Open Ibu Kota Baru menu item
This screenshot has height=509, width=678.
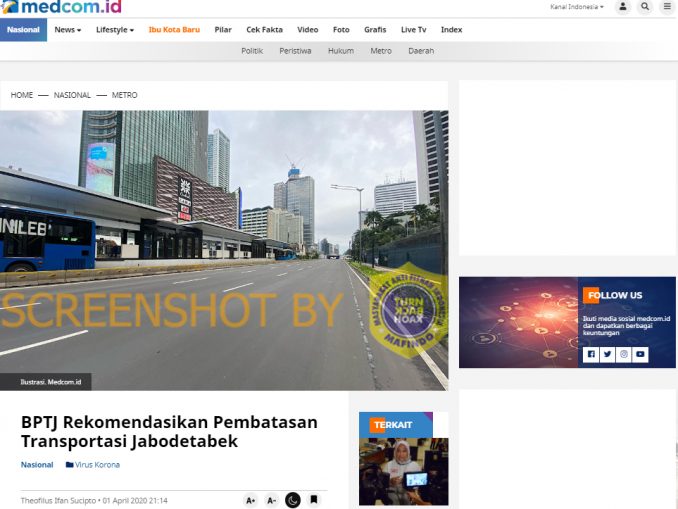tap(174, 30)
